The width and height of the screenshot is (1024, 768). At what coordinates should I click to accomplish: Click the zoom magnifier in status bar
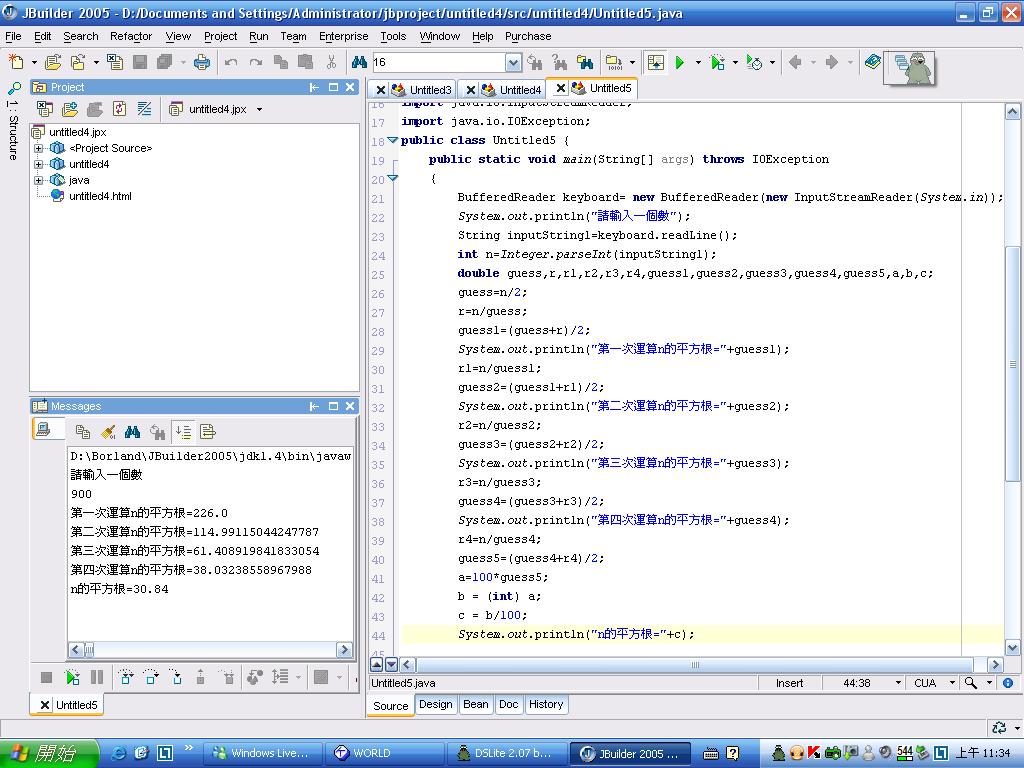(971, 683)
